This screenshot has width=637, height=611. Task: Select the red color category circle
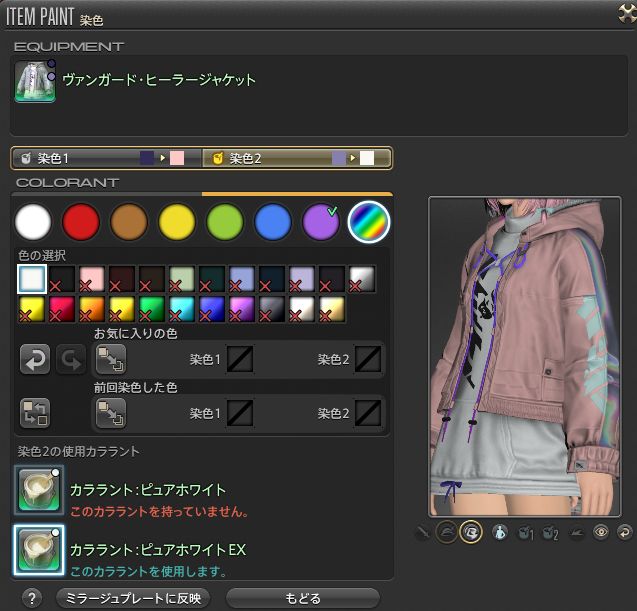pos(79,221)
